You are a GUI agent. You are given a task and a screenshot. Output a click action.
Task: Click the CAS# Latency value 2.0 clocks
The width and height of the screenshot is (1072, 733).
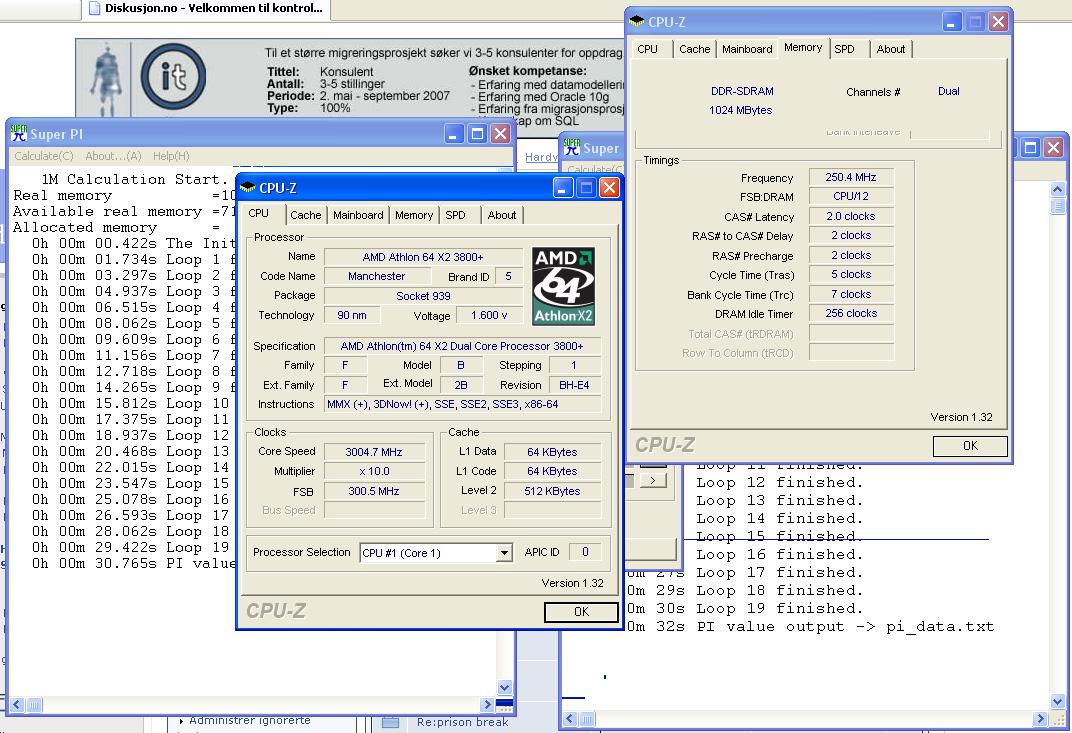pos(851,216)
